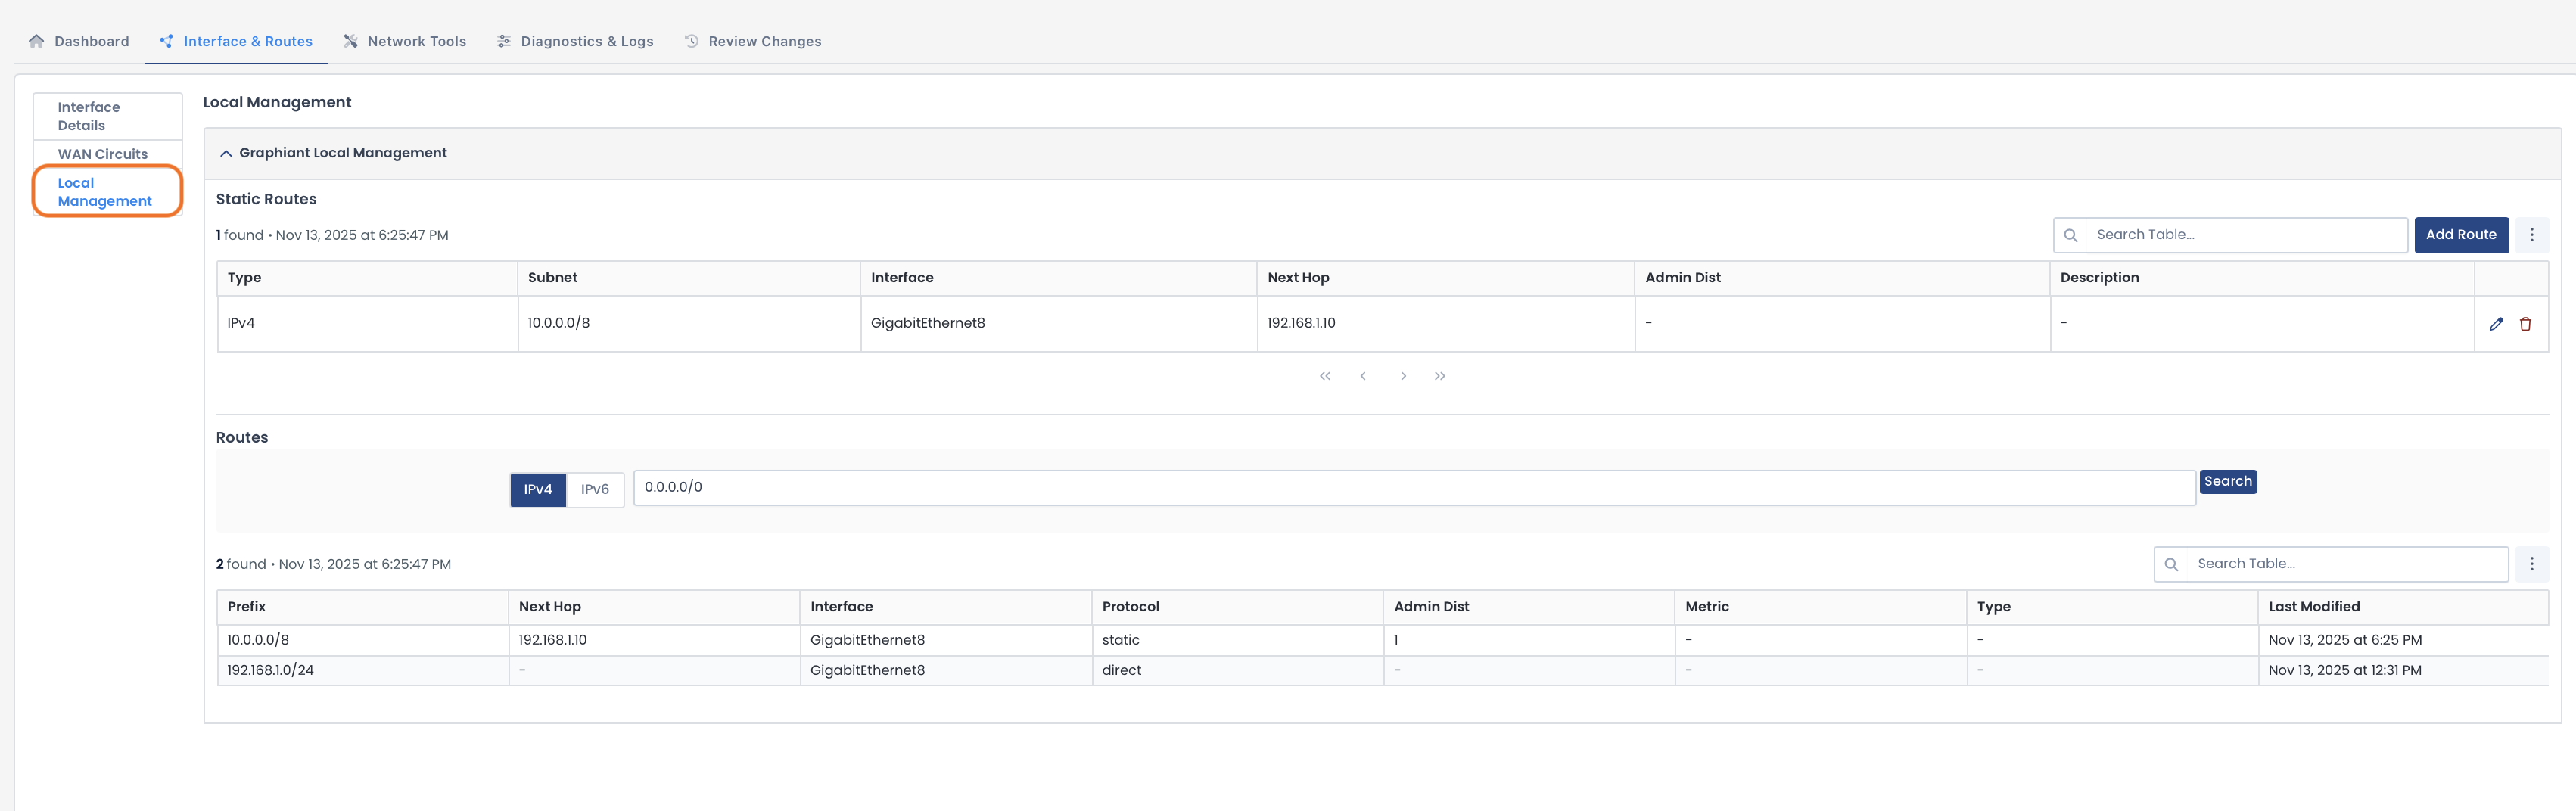
Task: Select IPv4 route filter
Action: (538, 489)
